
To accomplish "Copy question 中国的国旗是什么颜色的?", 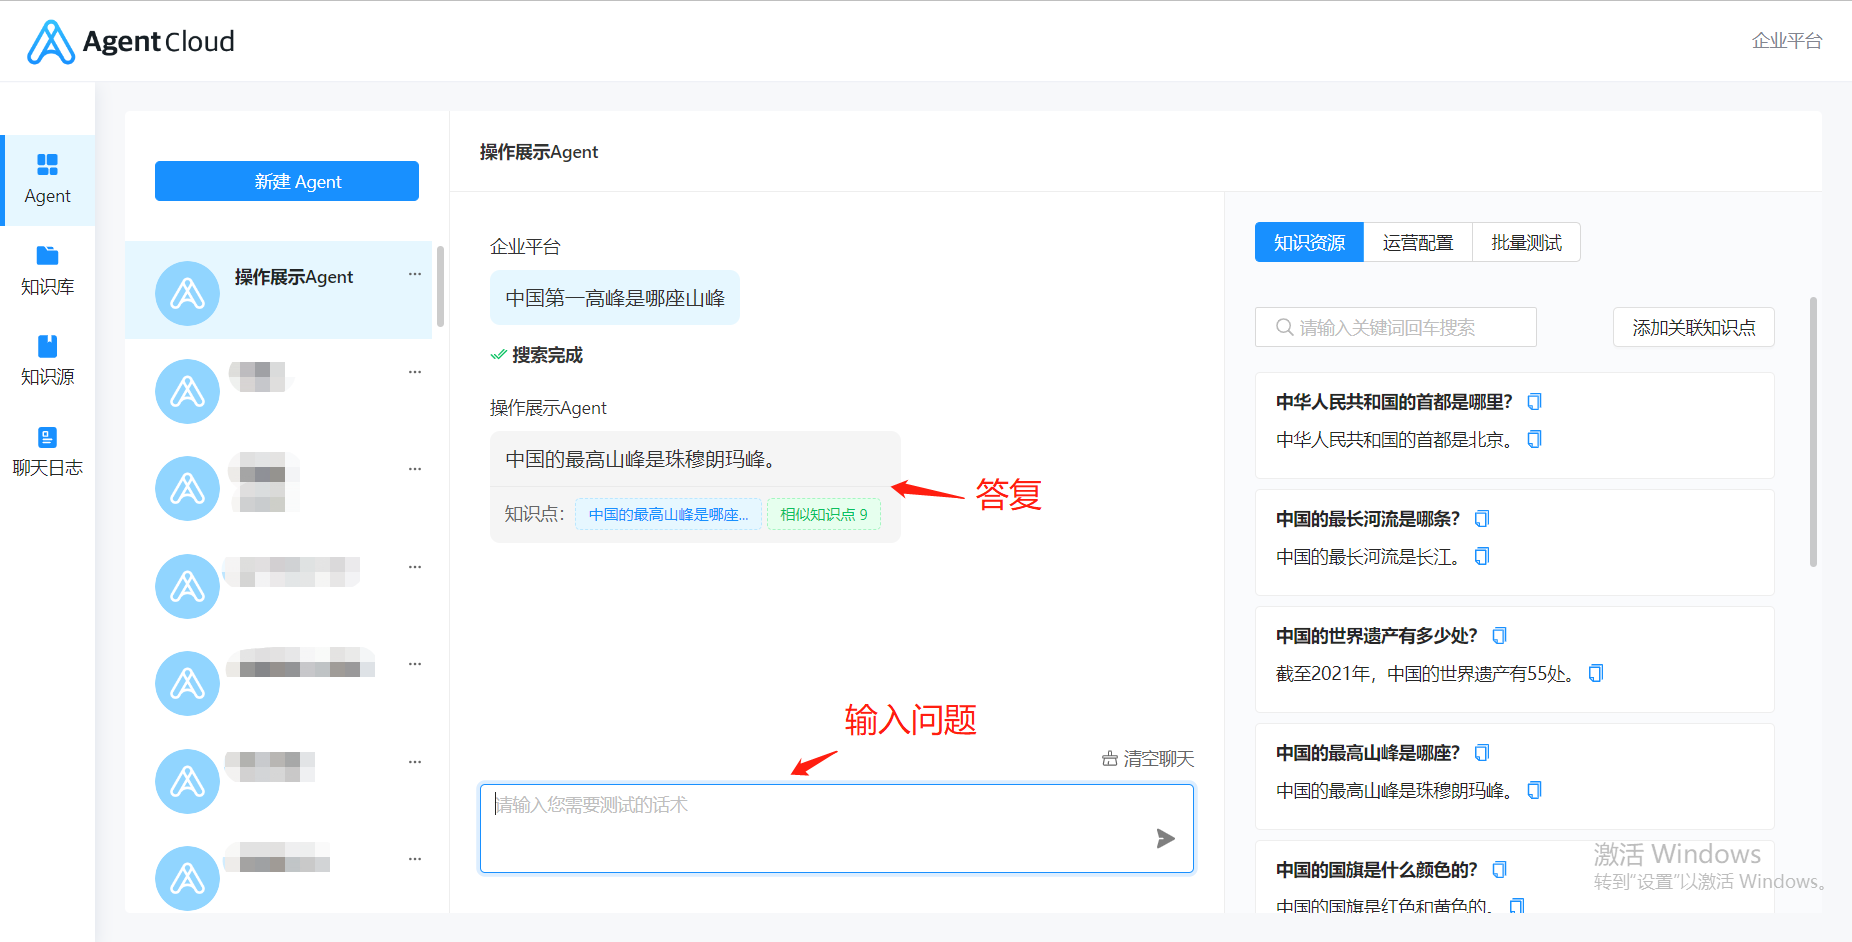I will (x=1499, y=870).
